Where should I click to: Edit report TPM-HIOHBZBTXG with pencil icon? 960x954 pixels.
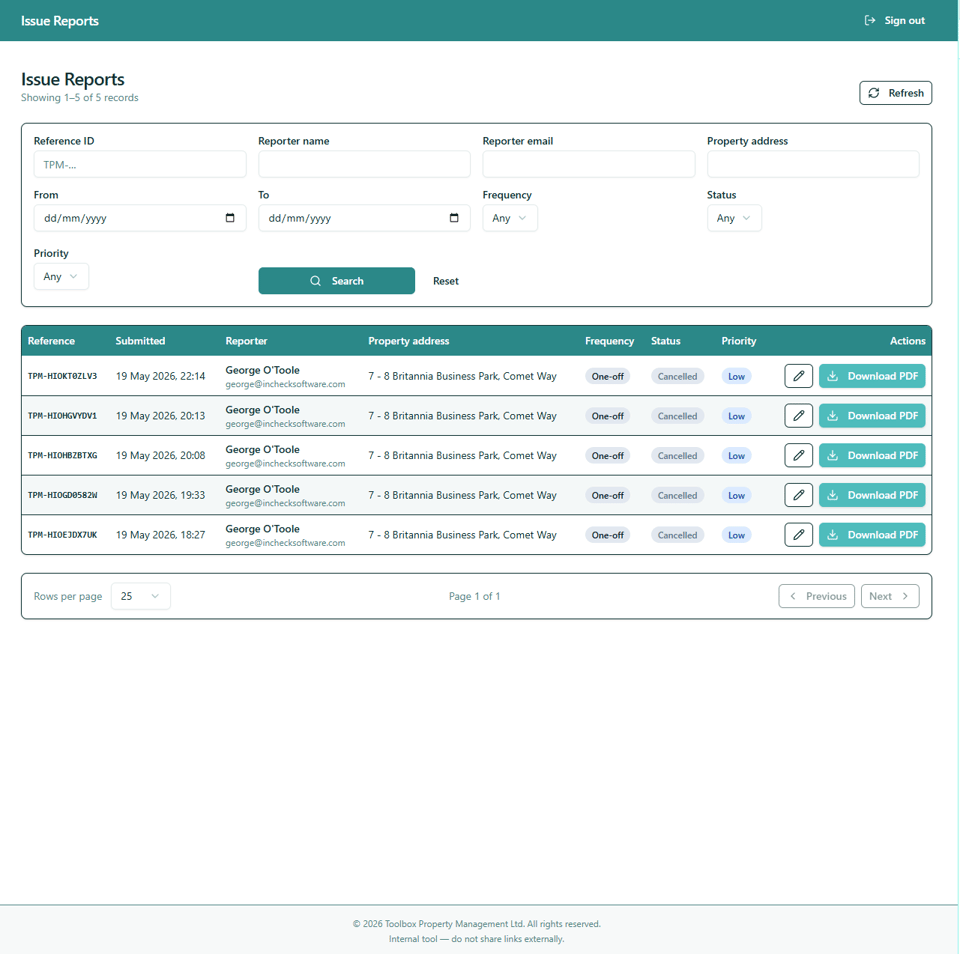pyautogui.click(x=798, y=456)
